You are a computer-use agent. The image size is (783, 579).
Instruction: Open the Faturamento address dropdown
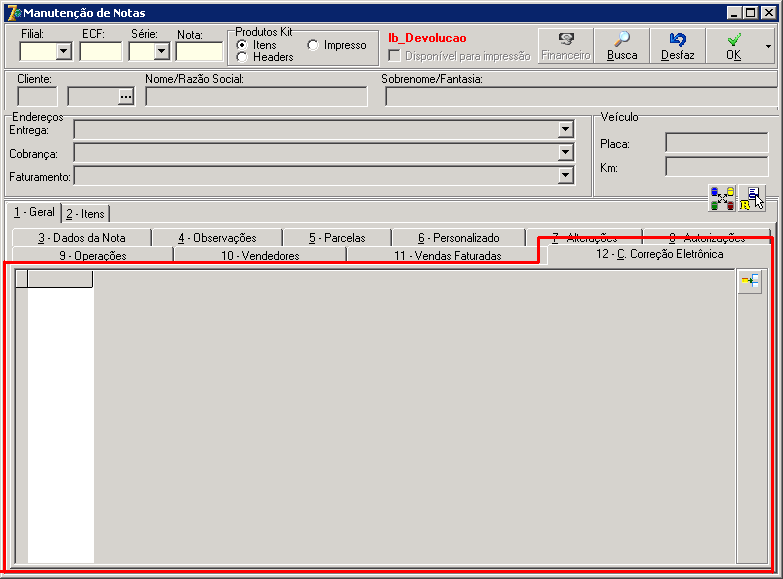coord(565,175)
